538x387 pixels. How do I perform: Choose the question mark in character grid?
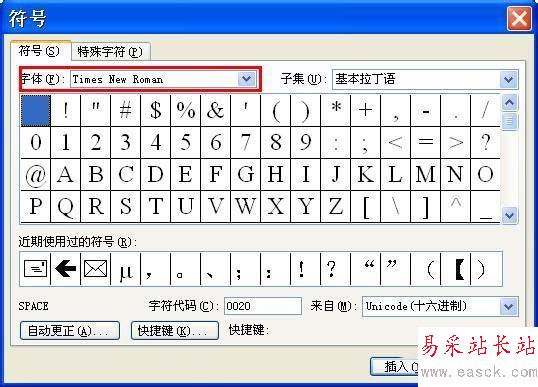[x=486, y=142]
